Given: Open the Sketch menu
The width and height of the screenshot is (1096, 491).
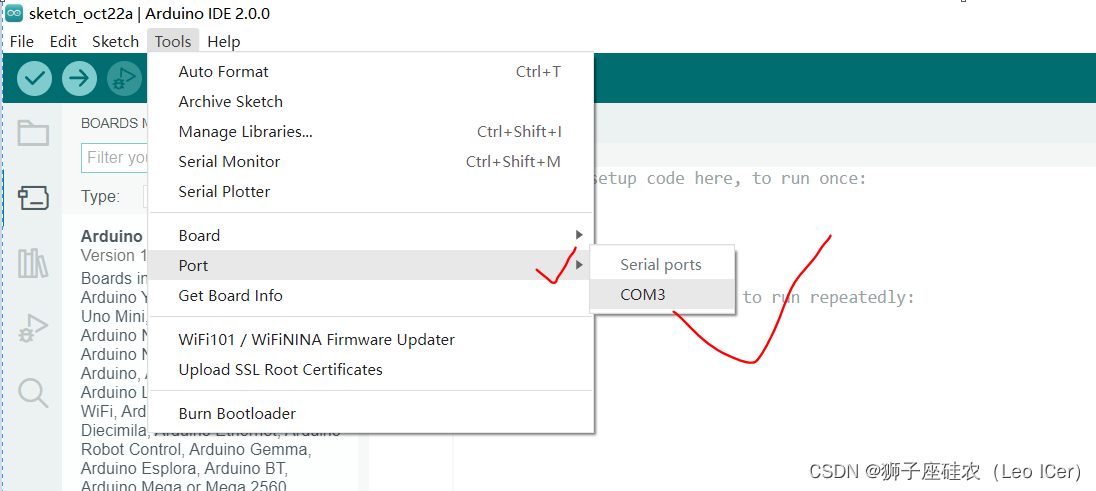Looking at the screenshot, I should coord(115,41).
